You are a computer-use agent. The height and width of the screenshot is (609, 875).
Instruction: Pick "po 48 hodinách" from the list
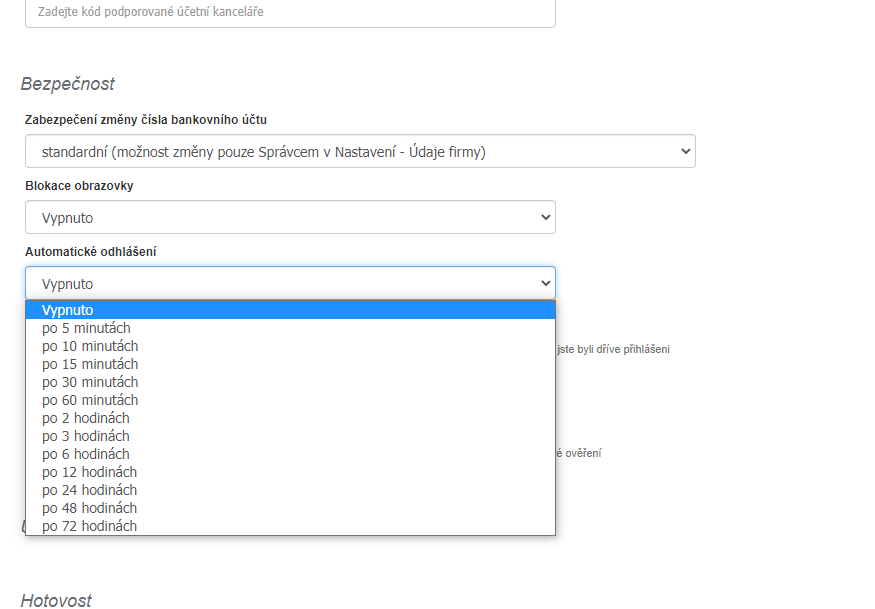pyautogui.click(x=90, y=508)
